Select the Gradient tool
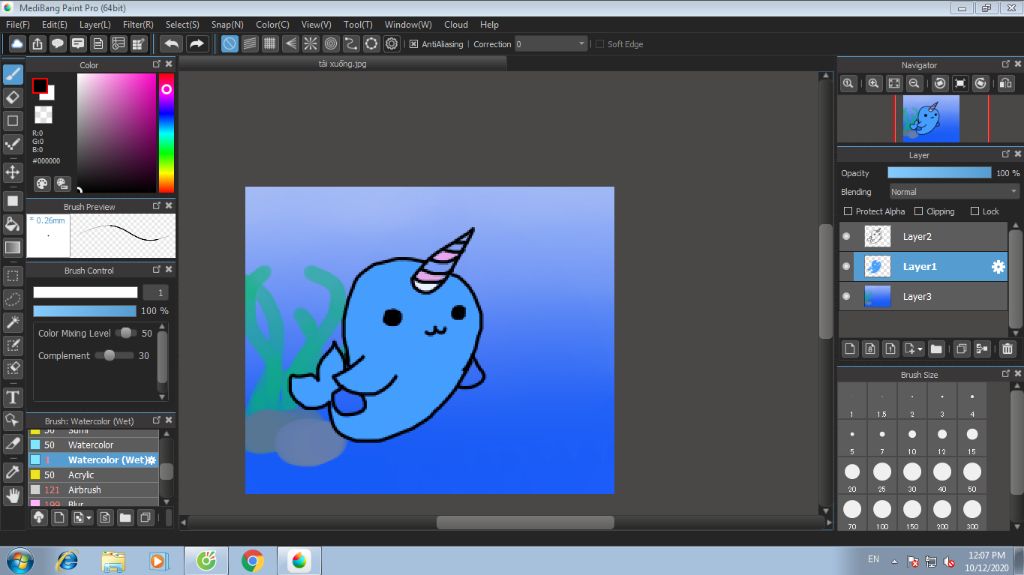Screen dimensions: 1024x575 tap(13, 248)
